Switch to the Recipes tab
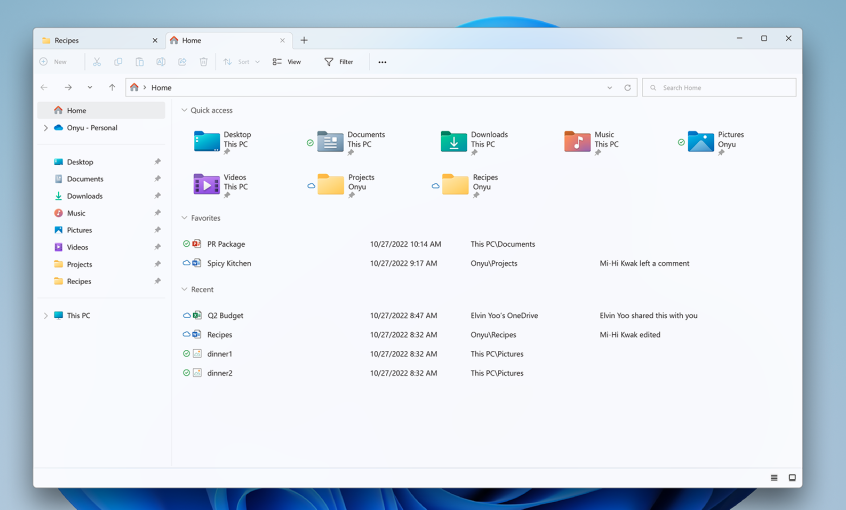The width and height of the screenshot is (846, 510). coord(95,41)
